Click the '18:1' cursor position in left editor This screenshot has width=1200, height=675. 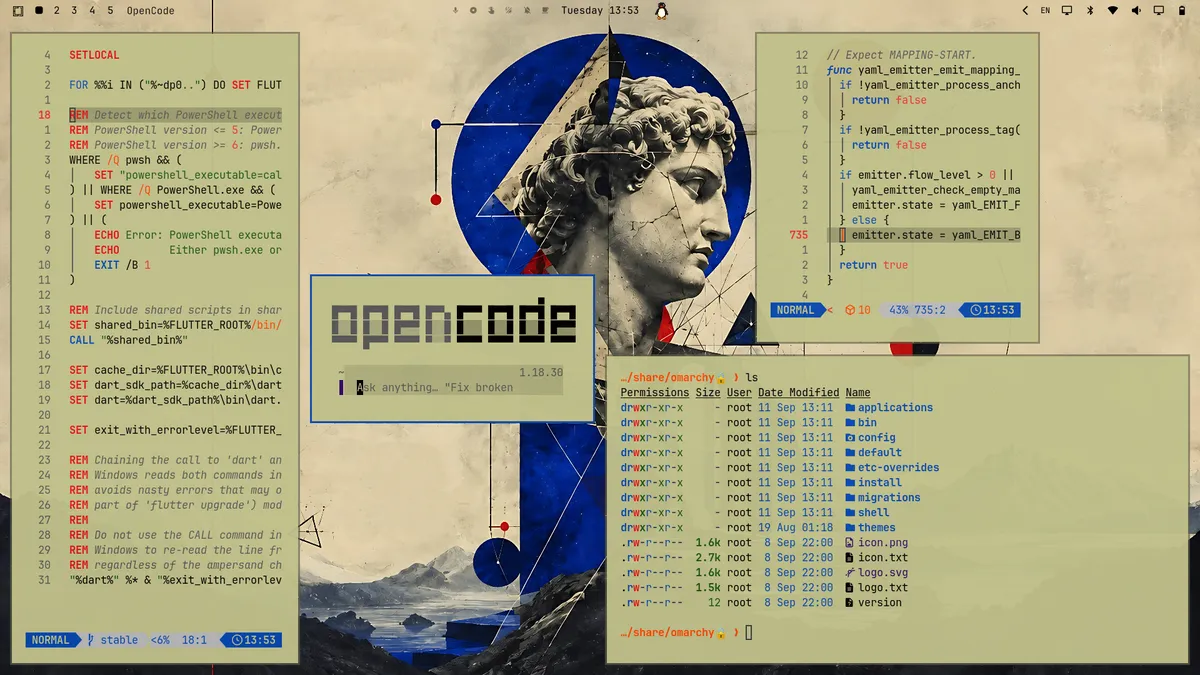tap(193, 640)
